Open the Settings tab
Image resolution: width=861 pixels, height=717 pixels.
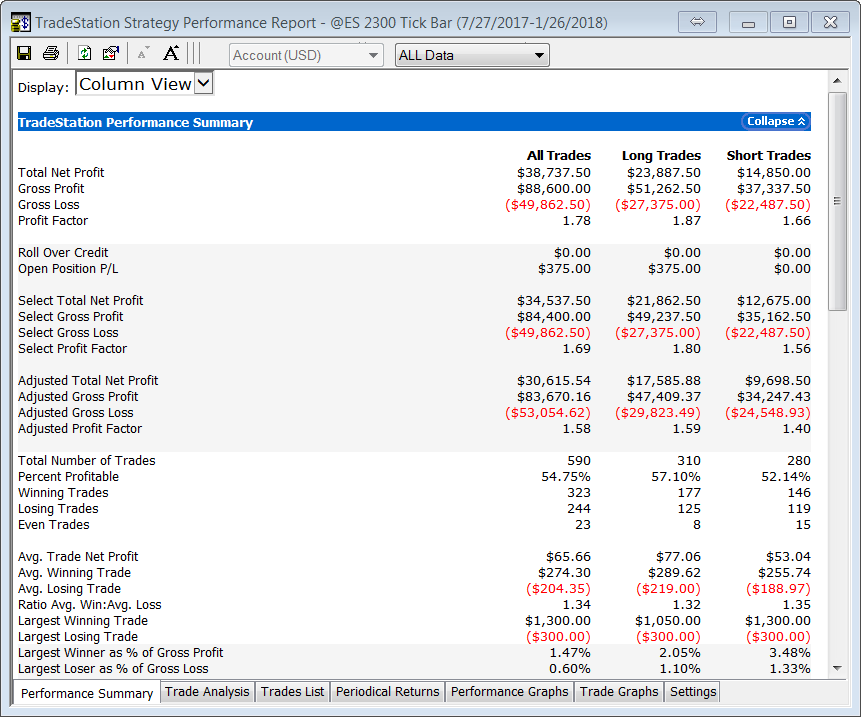(693, 692)
